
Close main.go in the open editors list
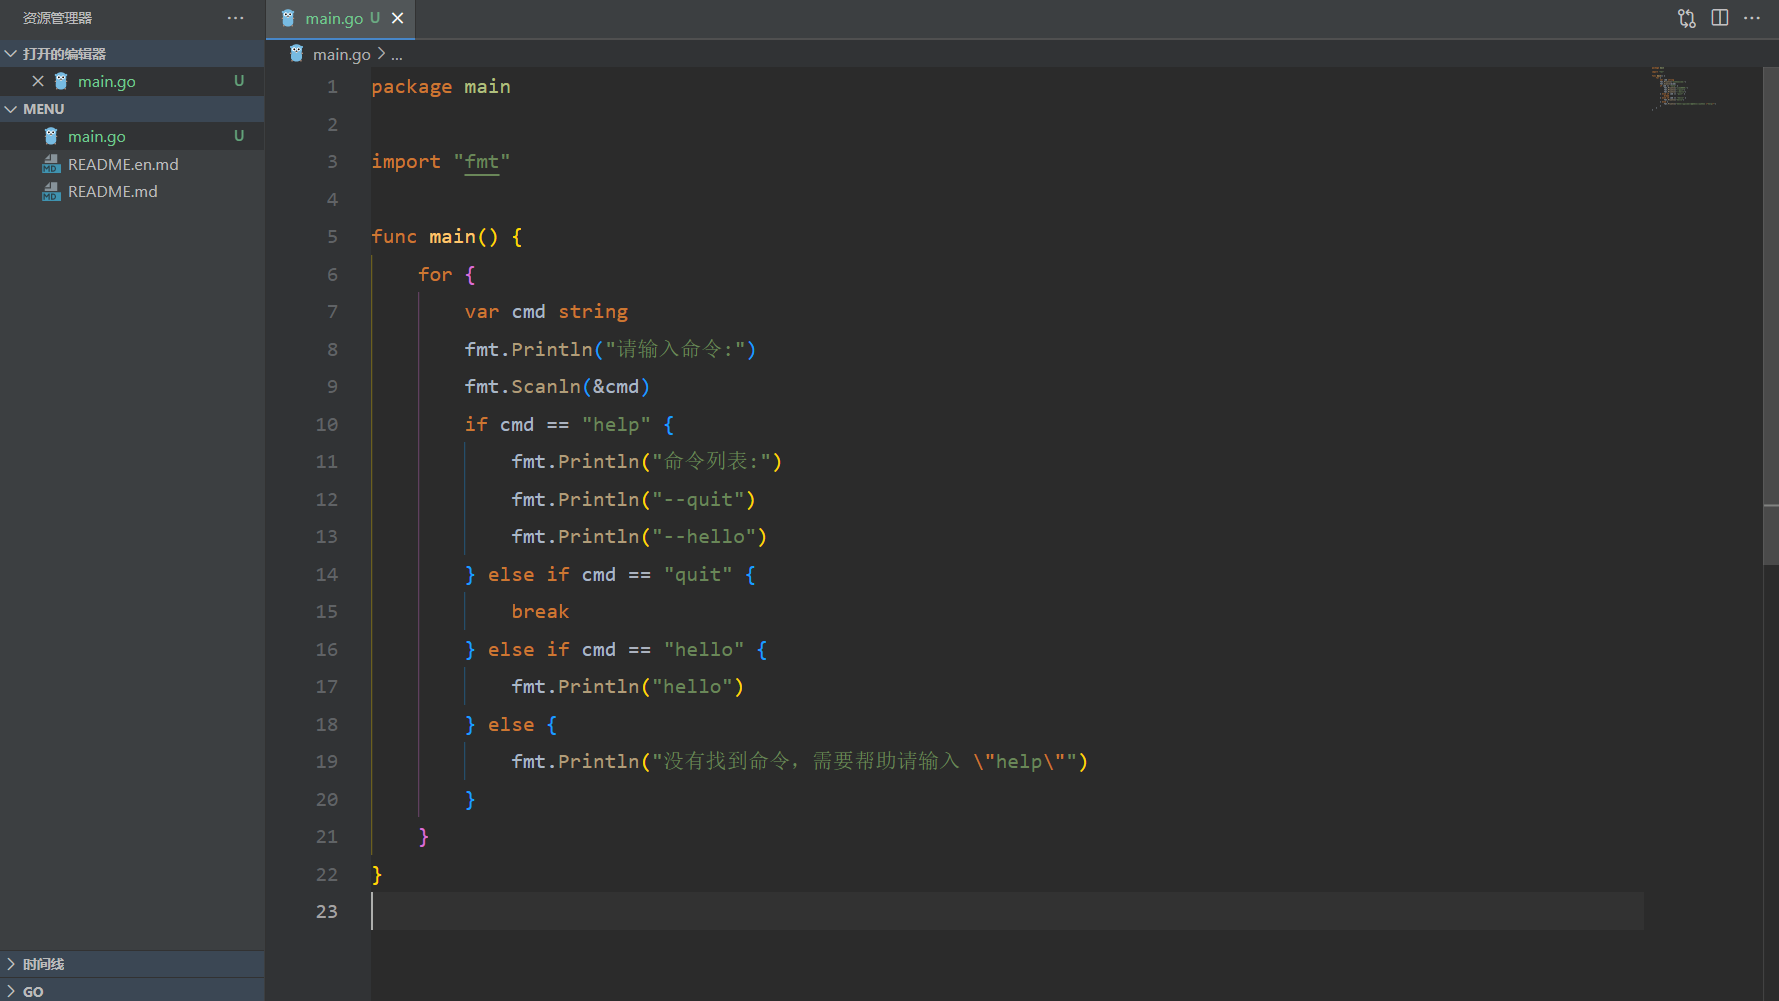point(38,81)
